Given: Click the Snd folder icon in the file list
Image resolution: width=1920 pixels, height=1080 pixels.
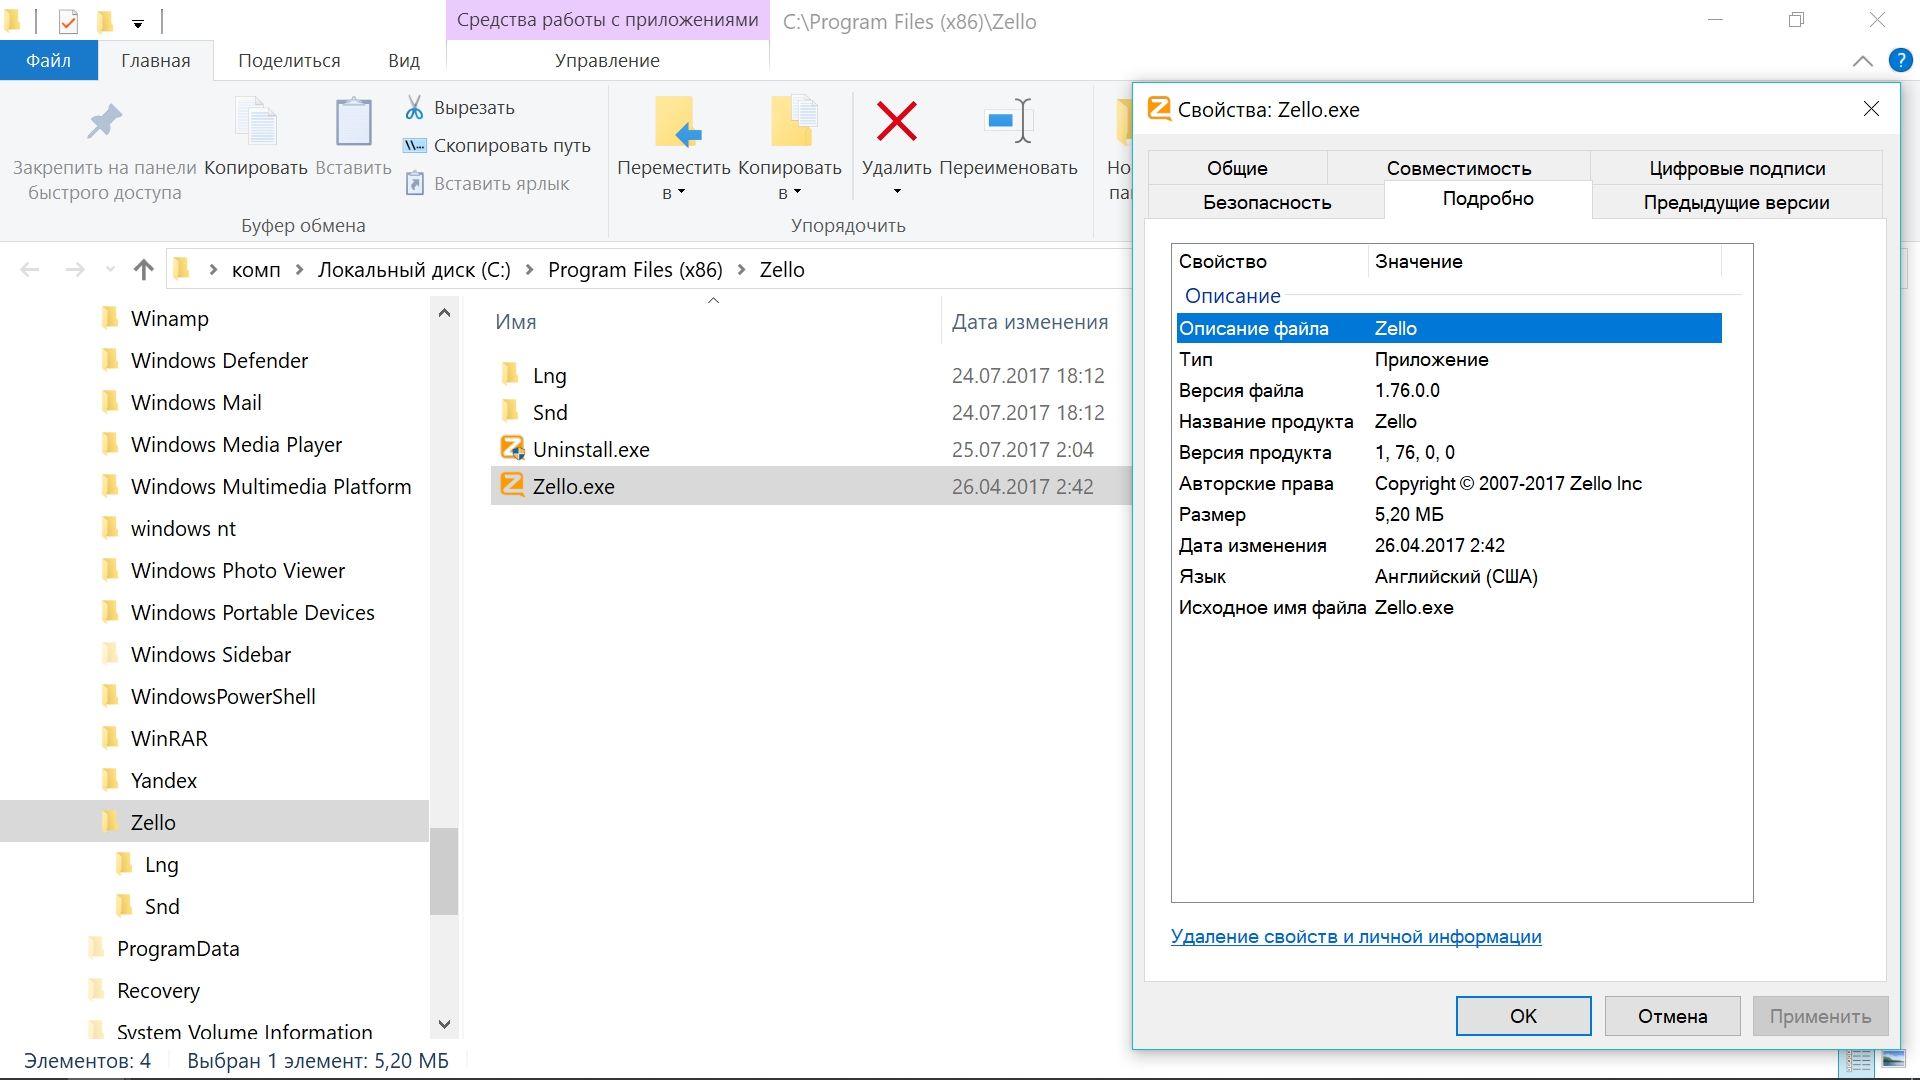Looking at the screenshot, I should tap(510, 411).
